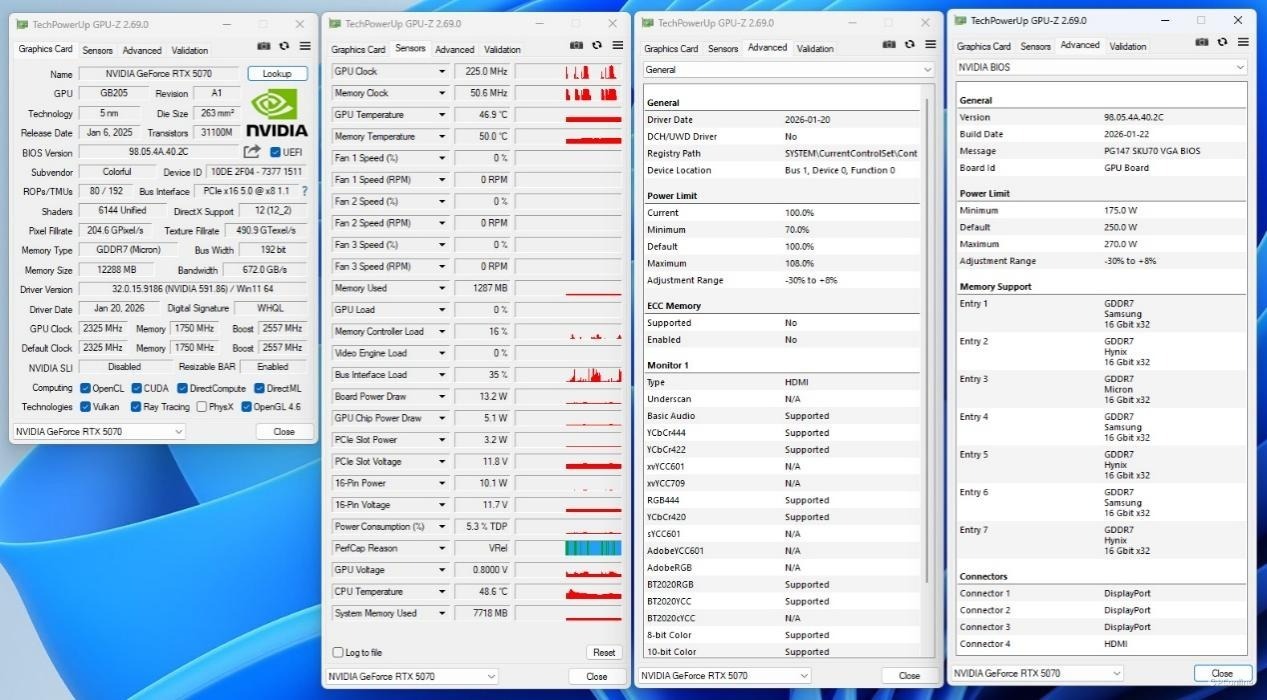Viewport: 1267px width, 700px height.
Task: Click Close button in NVIDIA BIOS window
Action: 1222,673
